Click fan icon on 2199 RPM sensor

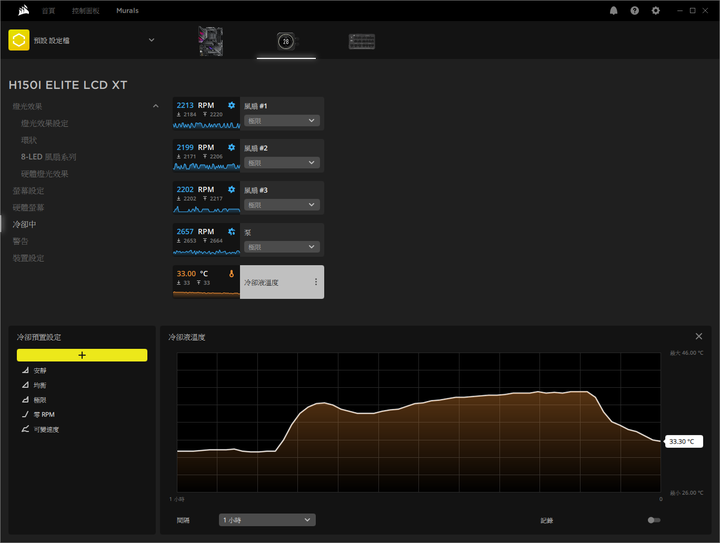(x=231, y=147)
